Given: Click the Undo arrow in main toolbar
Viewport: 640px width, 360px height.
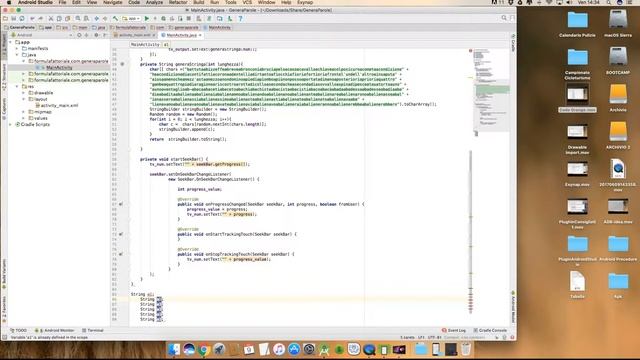Looking at the screenshot, I should pos(32,18).
